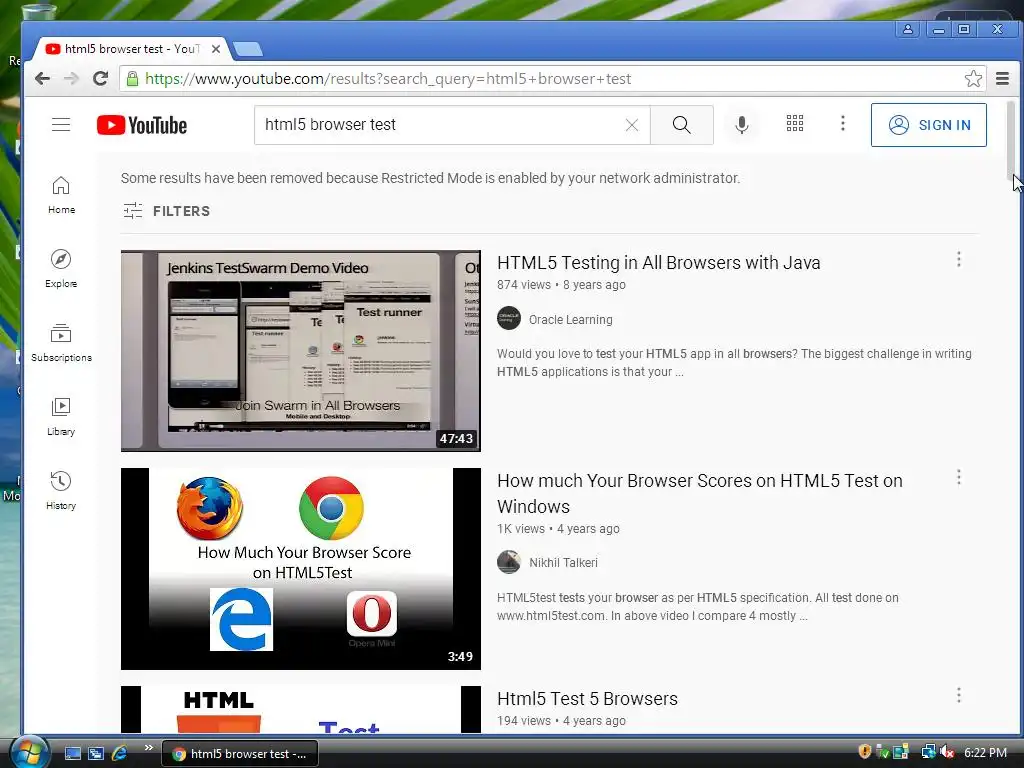Open Library in the sidebar
The image size is (1024, 768).
click(x=61, y=417)
